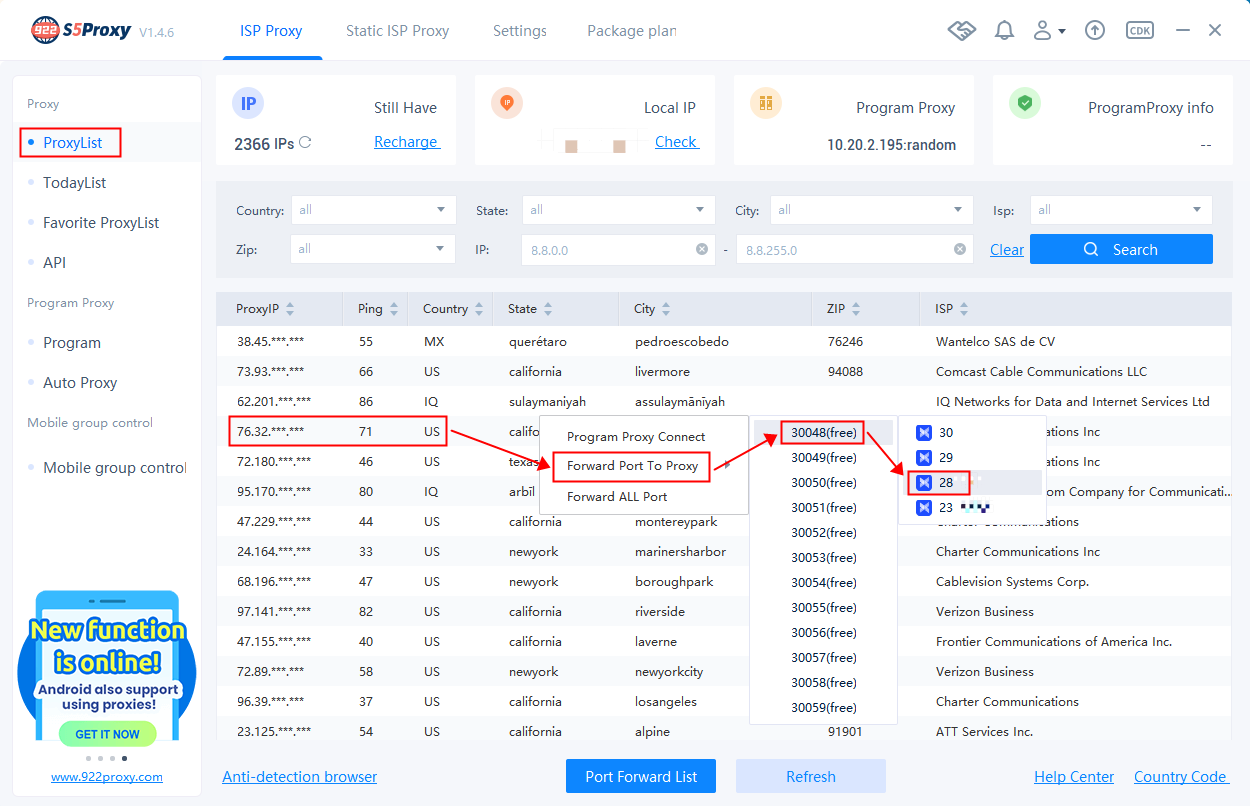1250x806 pixels.
Task: Clear the start IP field 8.8.0.0
Action: pos(704,250)
